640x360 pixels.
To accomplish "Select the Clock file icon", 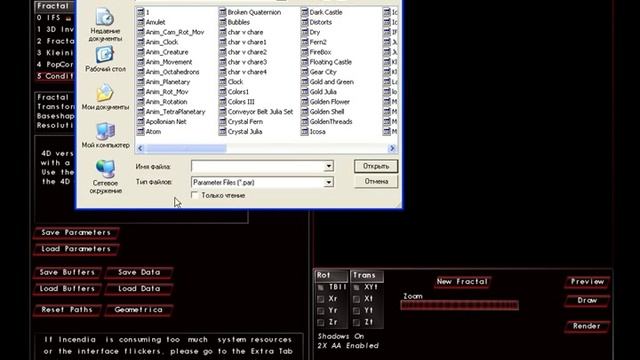I will pos(223,82).
